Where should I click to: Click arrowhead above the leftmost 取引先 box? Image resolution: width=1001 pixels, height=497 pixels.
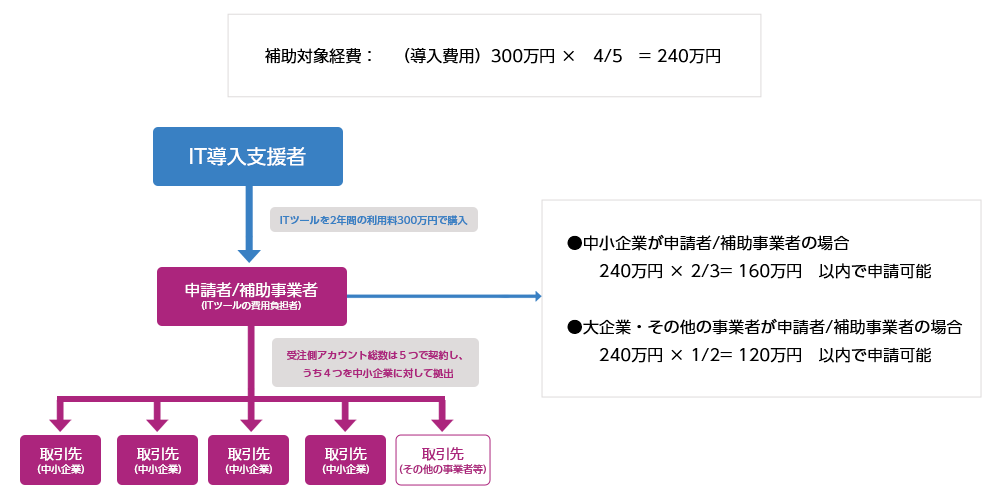tap(61, 420)
